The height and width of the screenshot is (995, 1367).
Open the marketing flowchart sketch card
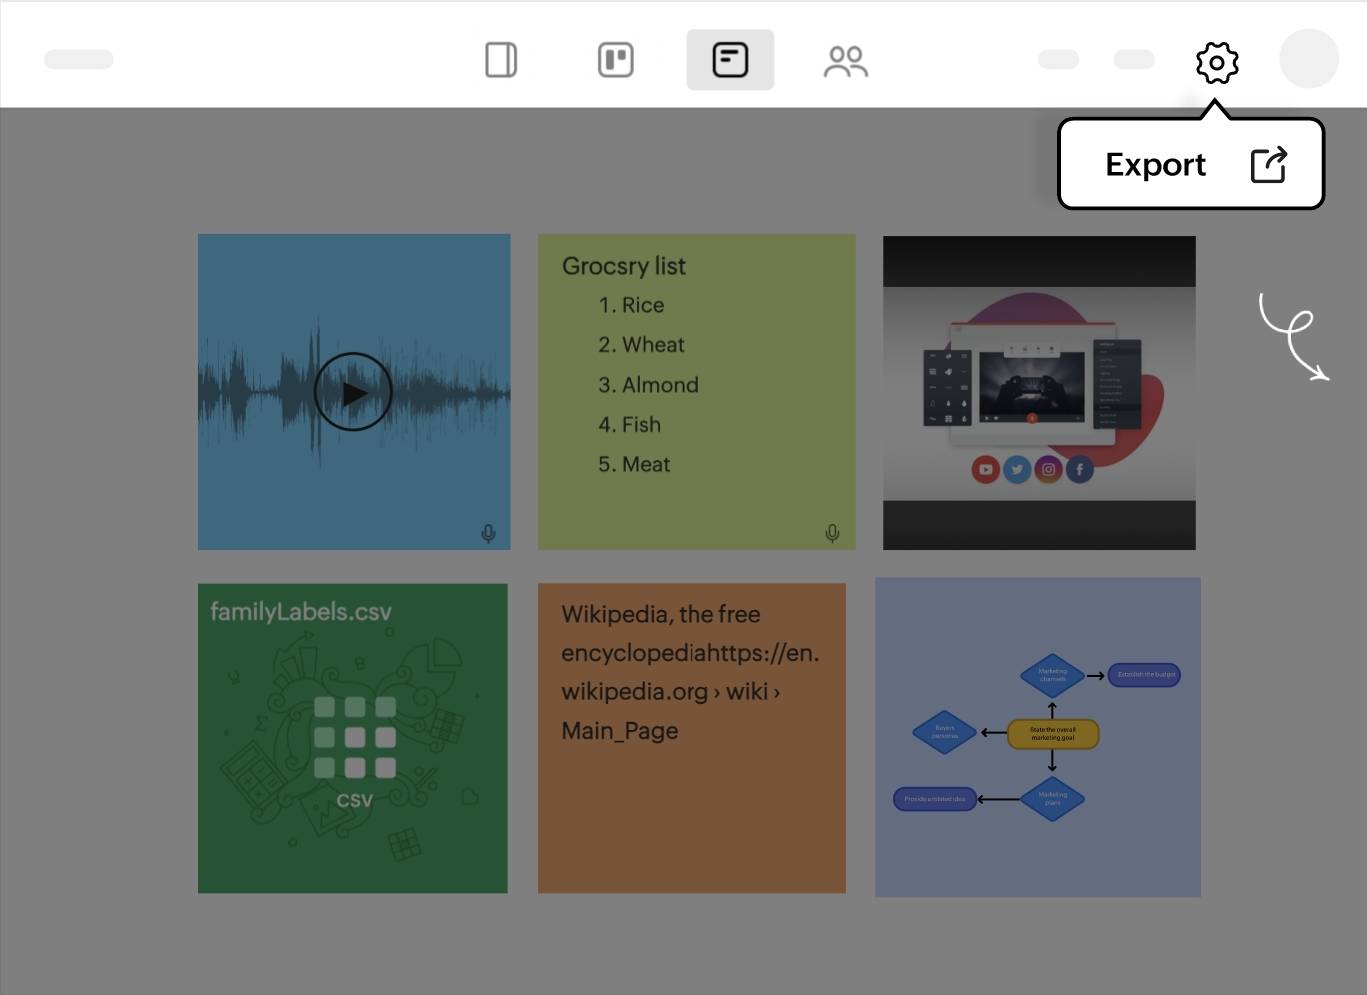coord(1037,737)
